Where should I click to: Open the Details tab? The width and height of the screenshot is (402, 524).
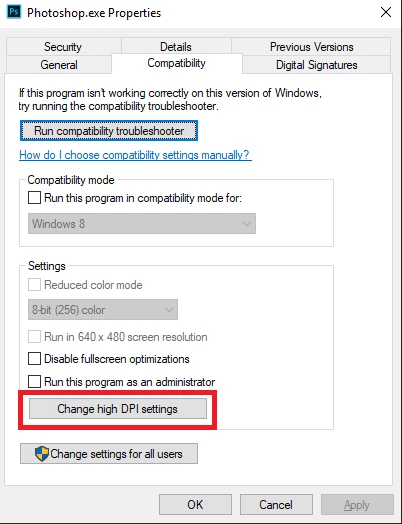176,46
